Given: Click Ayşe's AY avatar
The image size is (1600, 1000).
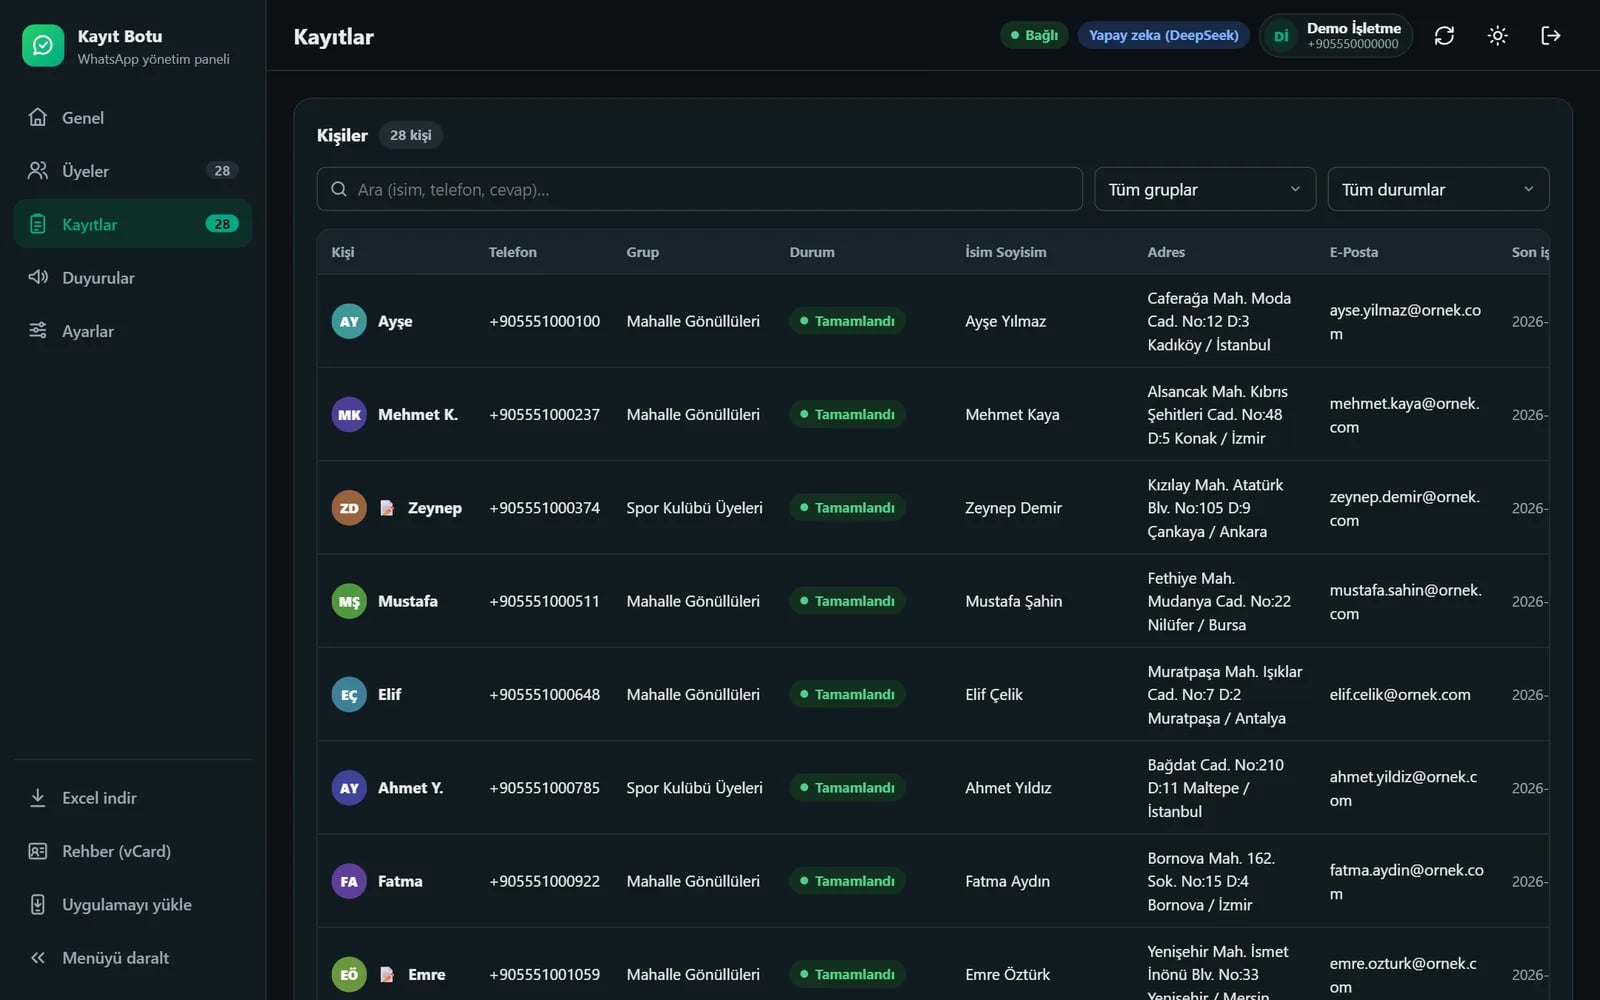Looking at the screenshot, I should coord(349,321).
